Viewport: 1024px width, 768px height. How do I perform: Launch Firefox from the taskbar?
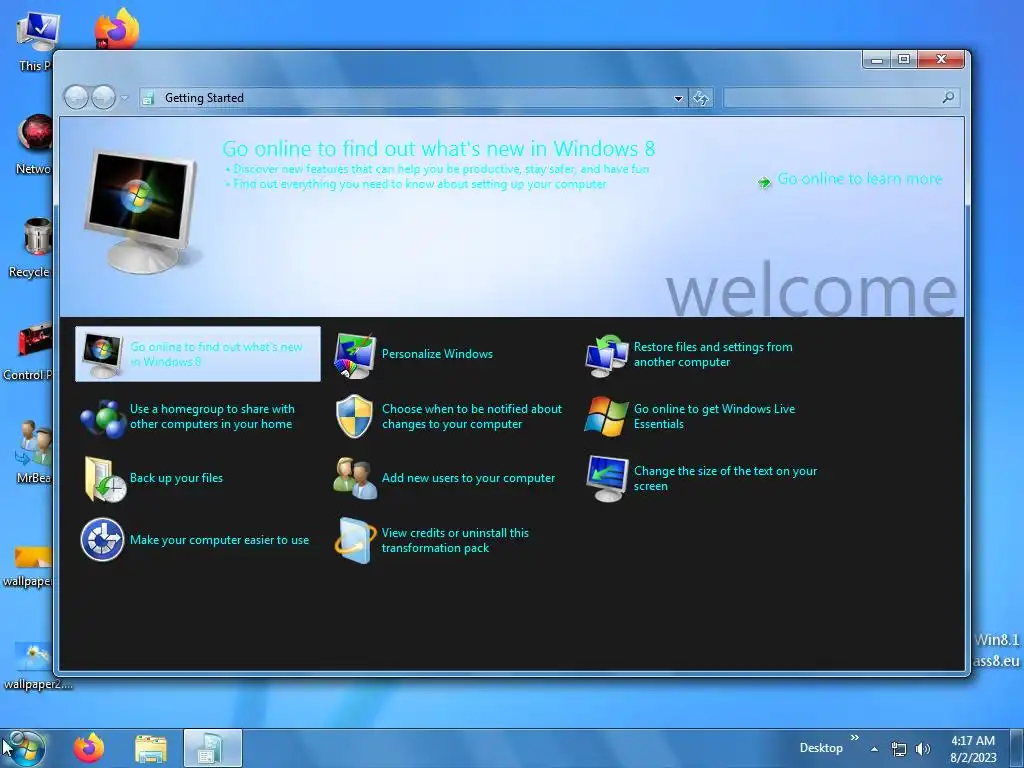(x=89, y=748)
